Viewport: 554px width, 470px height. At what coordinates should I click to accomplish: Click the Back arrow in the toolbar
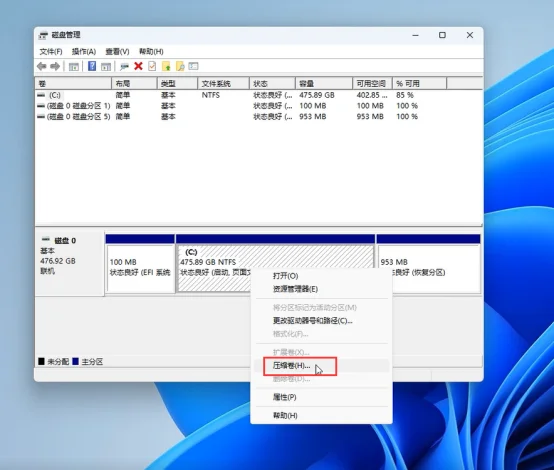(x=42, y=66)
